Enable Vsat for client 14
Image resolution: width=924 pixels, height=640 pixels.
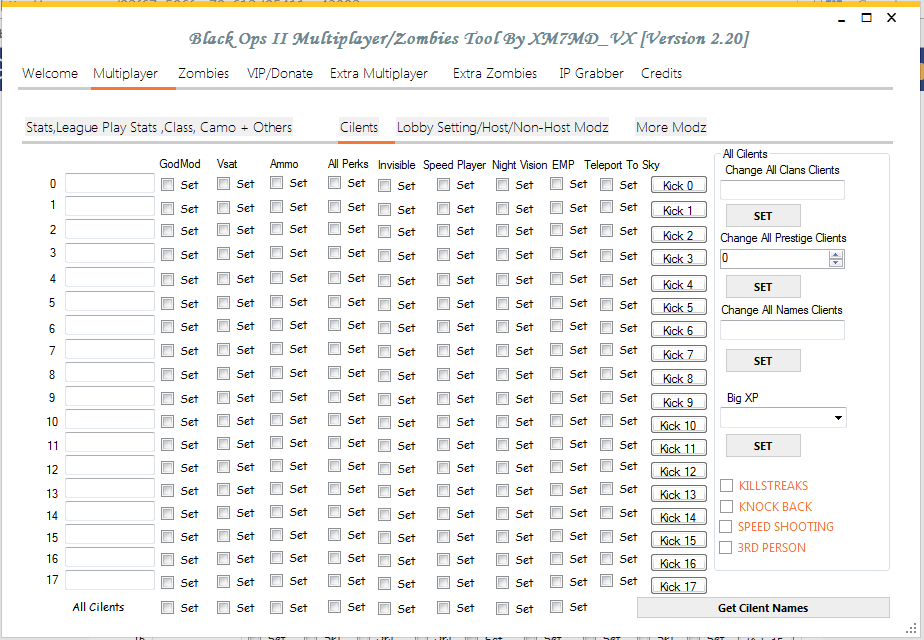point(223,513)
